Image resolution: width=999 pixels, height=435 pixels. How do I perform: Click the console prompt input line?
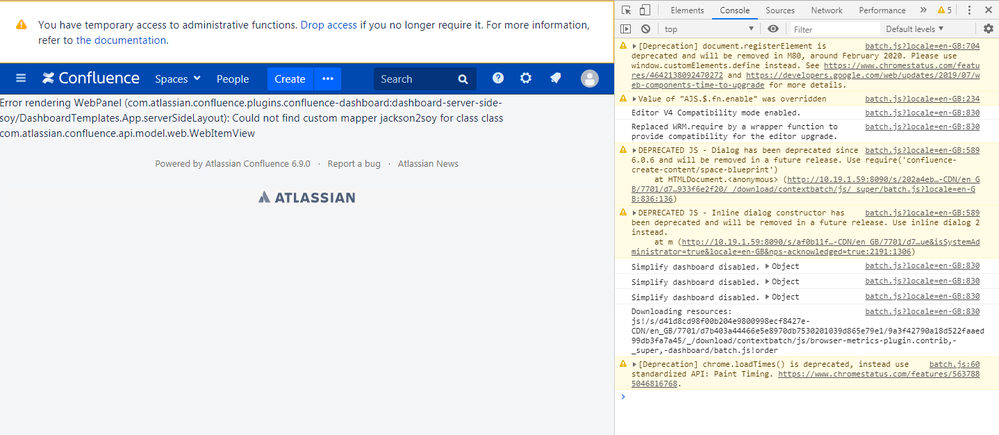tap(807, 396)
